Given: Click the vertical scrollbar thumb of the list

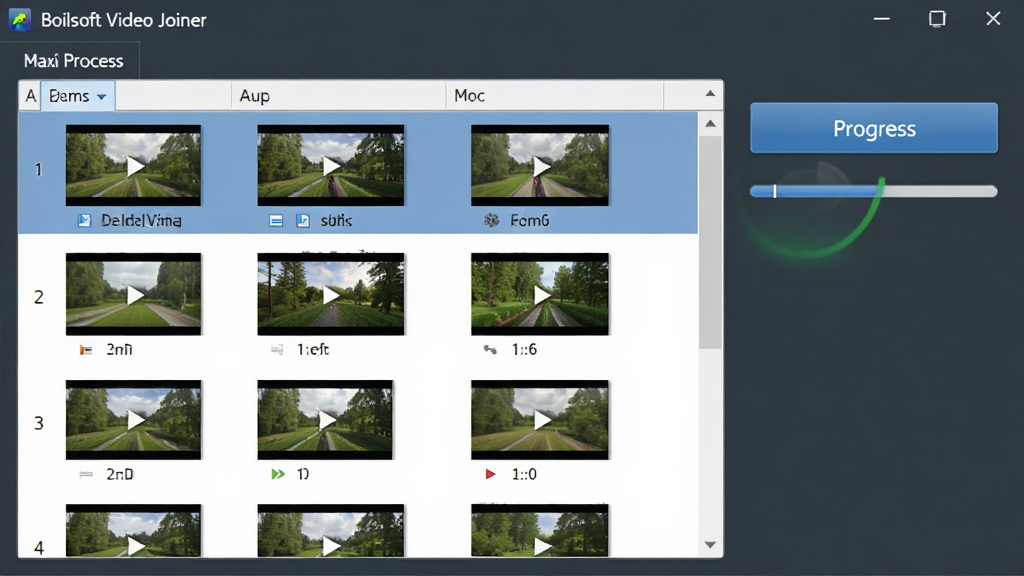Looking at the screenshot, I should (710, 242).
